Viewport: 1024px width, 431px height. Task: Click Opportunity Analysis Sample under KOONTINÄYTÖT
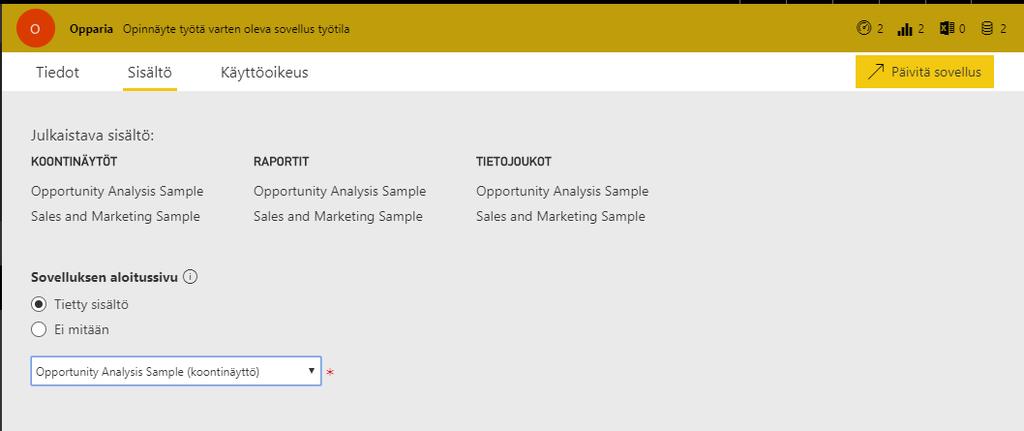pos(117,191)
